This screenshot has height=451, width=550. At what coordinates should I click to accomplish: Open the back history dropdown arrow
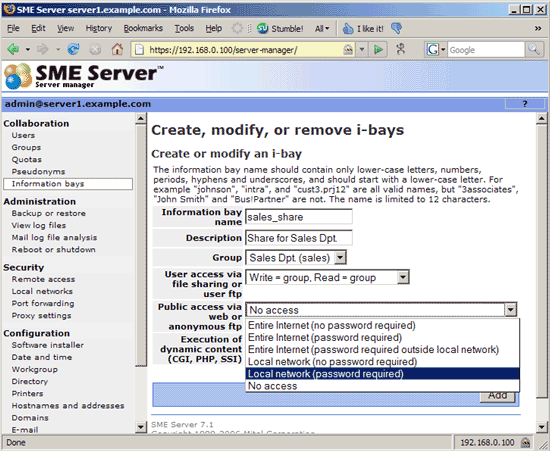coord(27,49)
